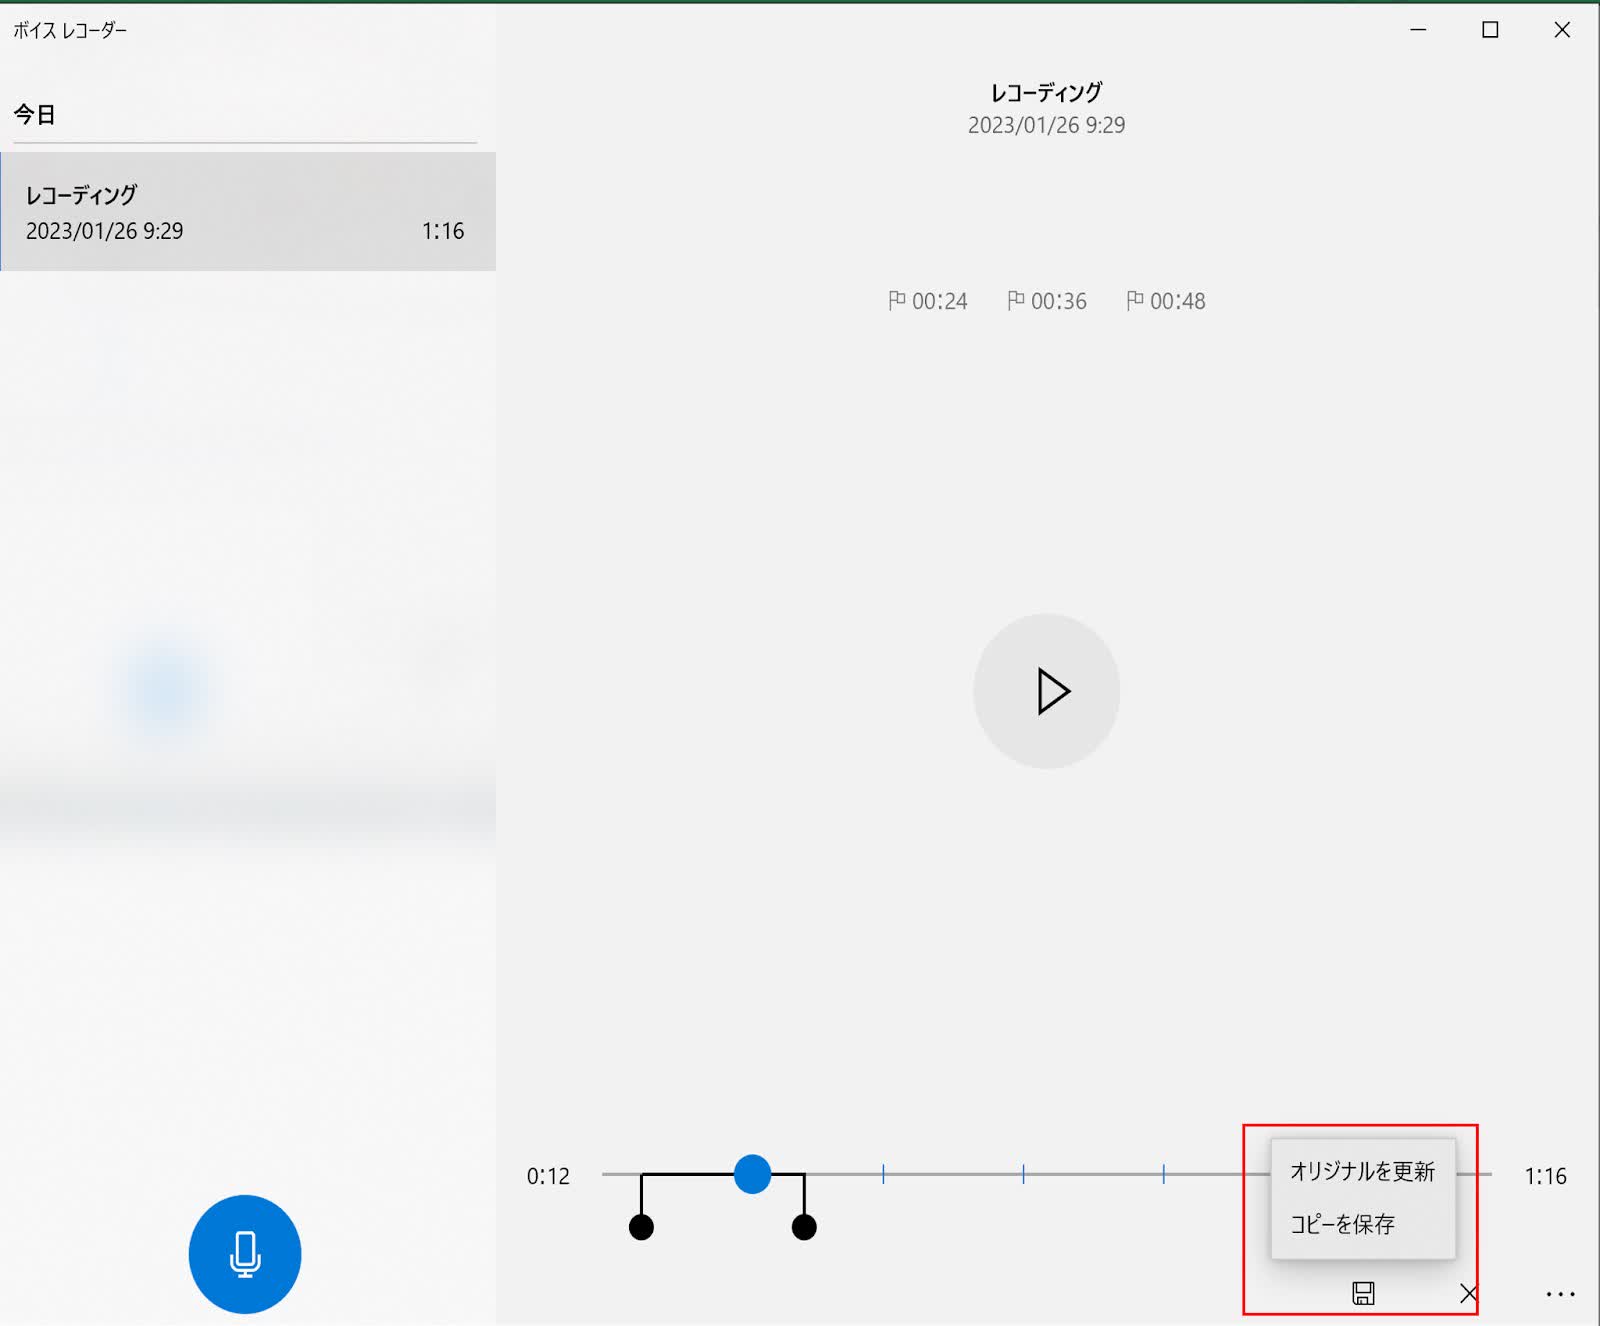The width and height of the screenshot is (1600, 1326).
Task: Minimize the Voice Recorder window
Action: [x=1418, y=30]
